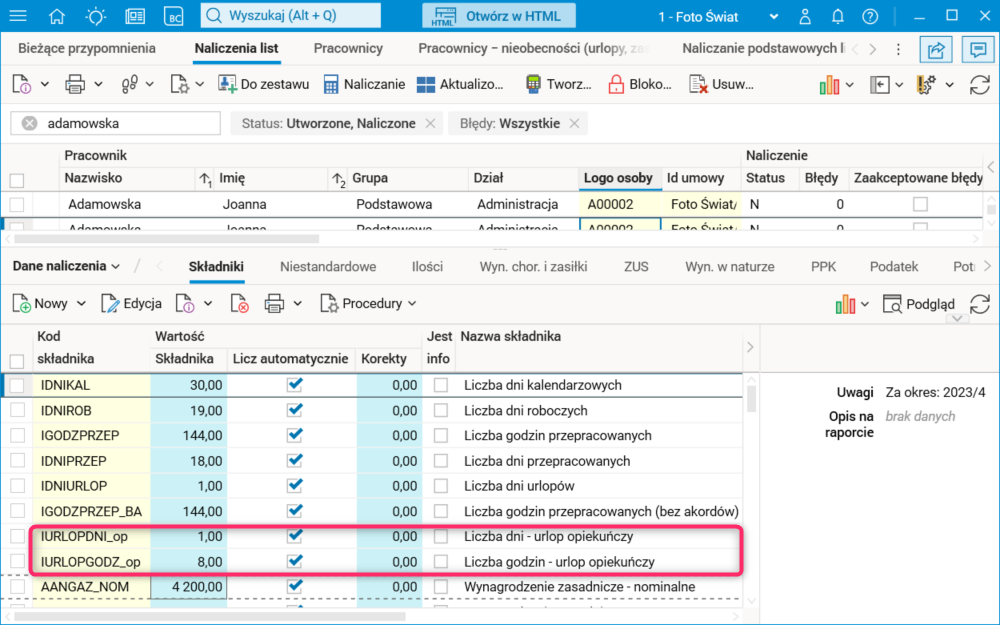Image resolution: width=1000 pixels, height=625 pixels.
Task: Click the home icon in title bar
Action: click(57, 17)
